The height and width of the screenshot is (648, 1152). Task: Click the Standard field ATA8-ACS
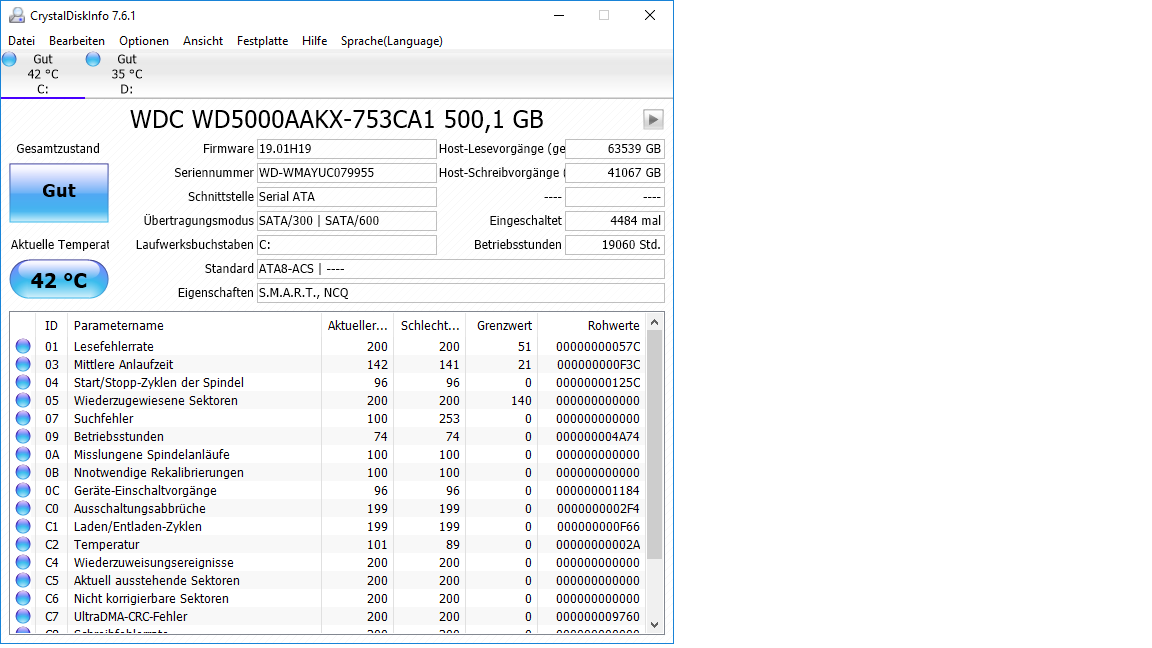pyautogui.click(x=461, y=269)
